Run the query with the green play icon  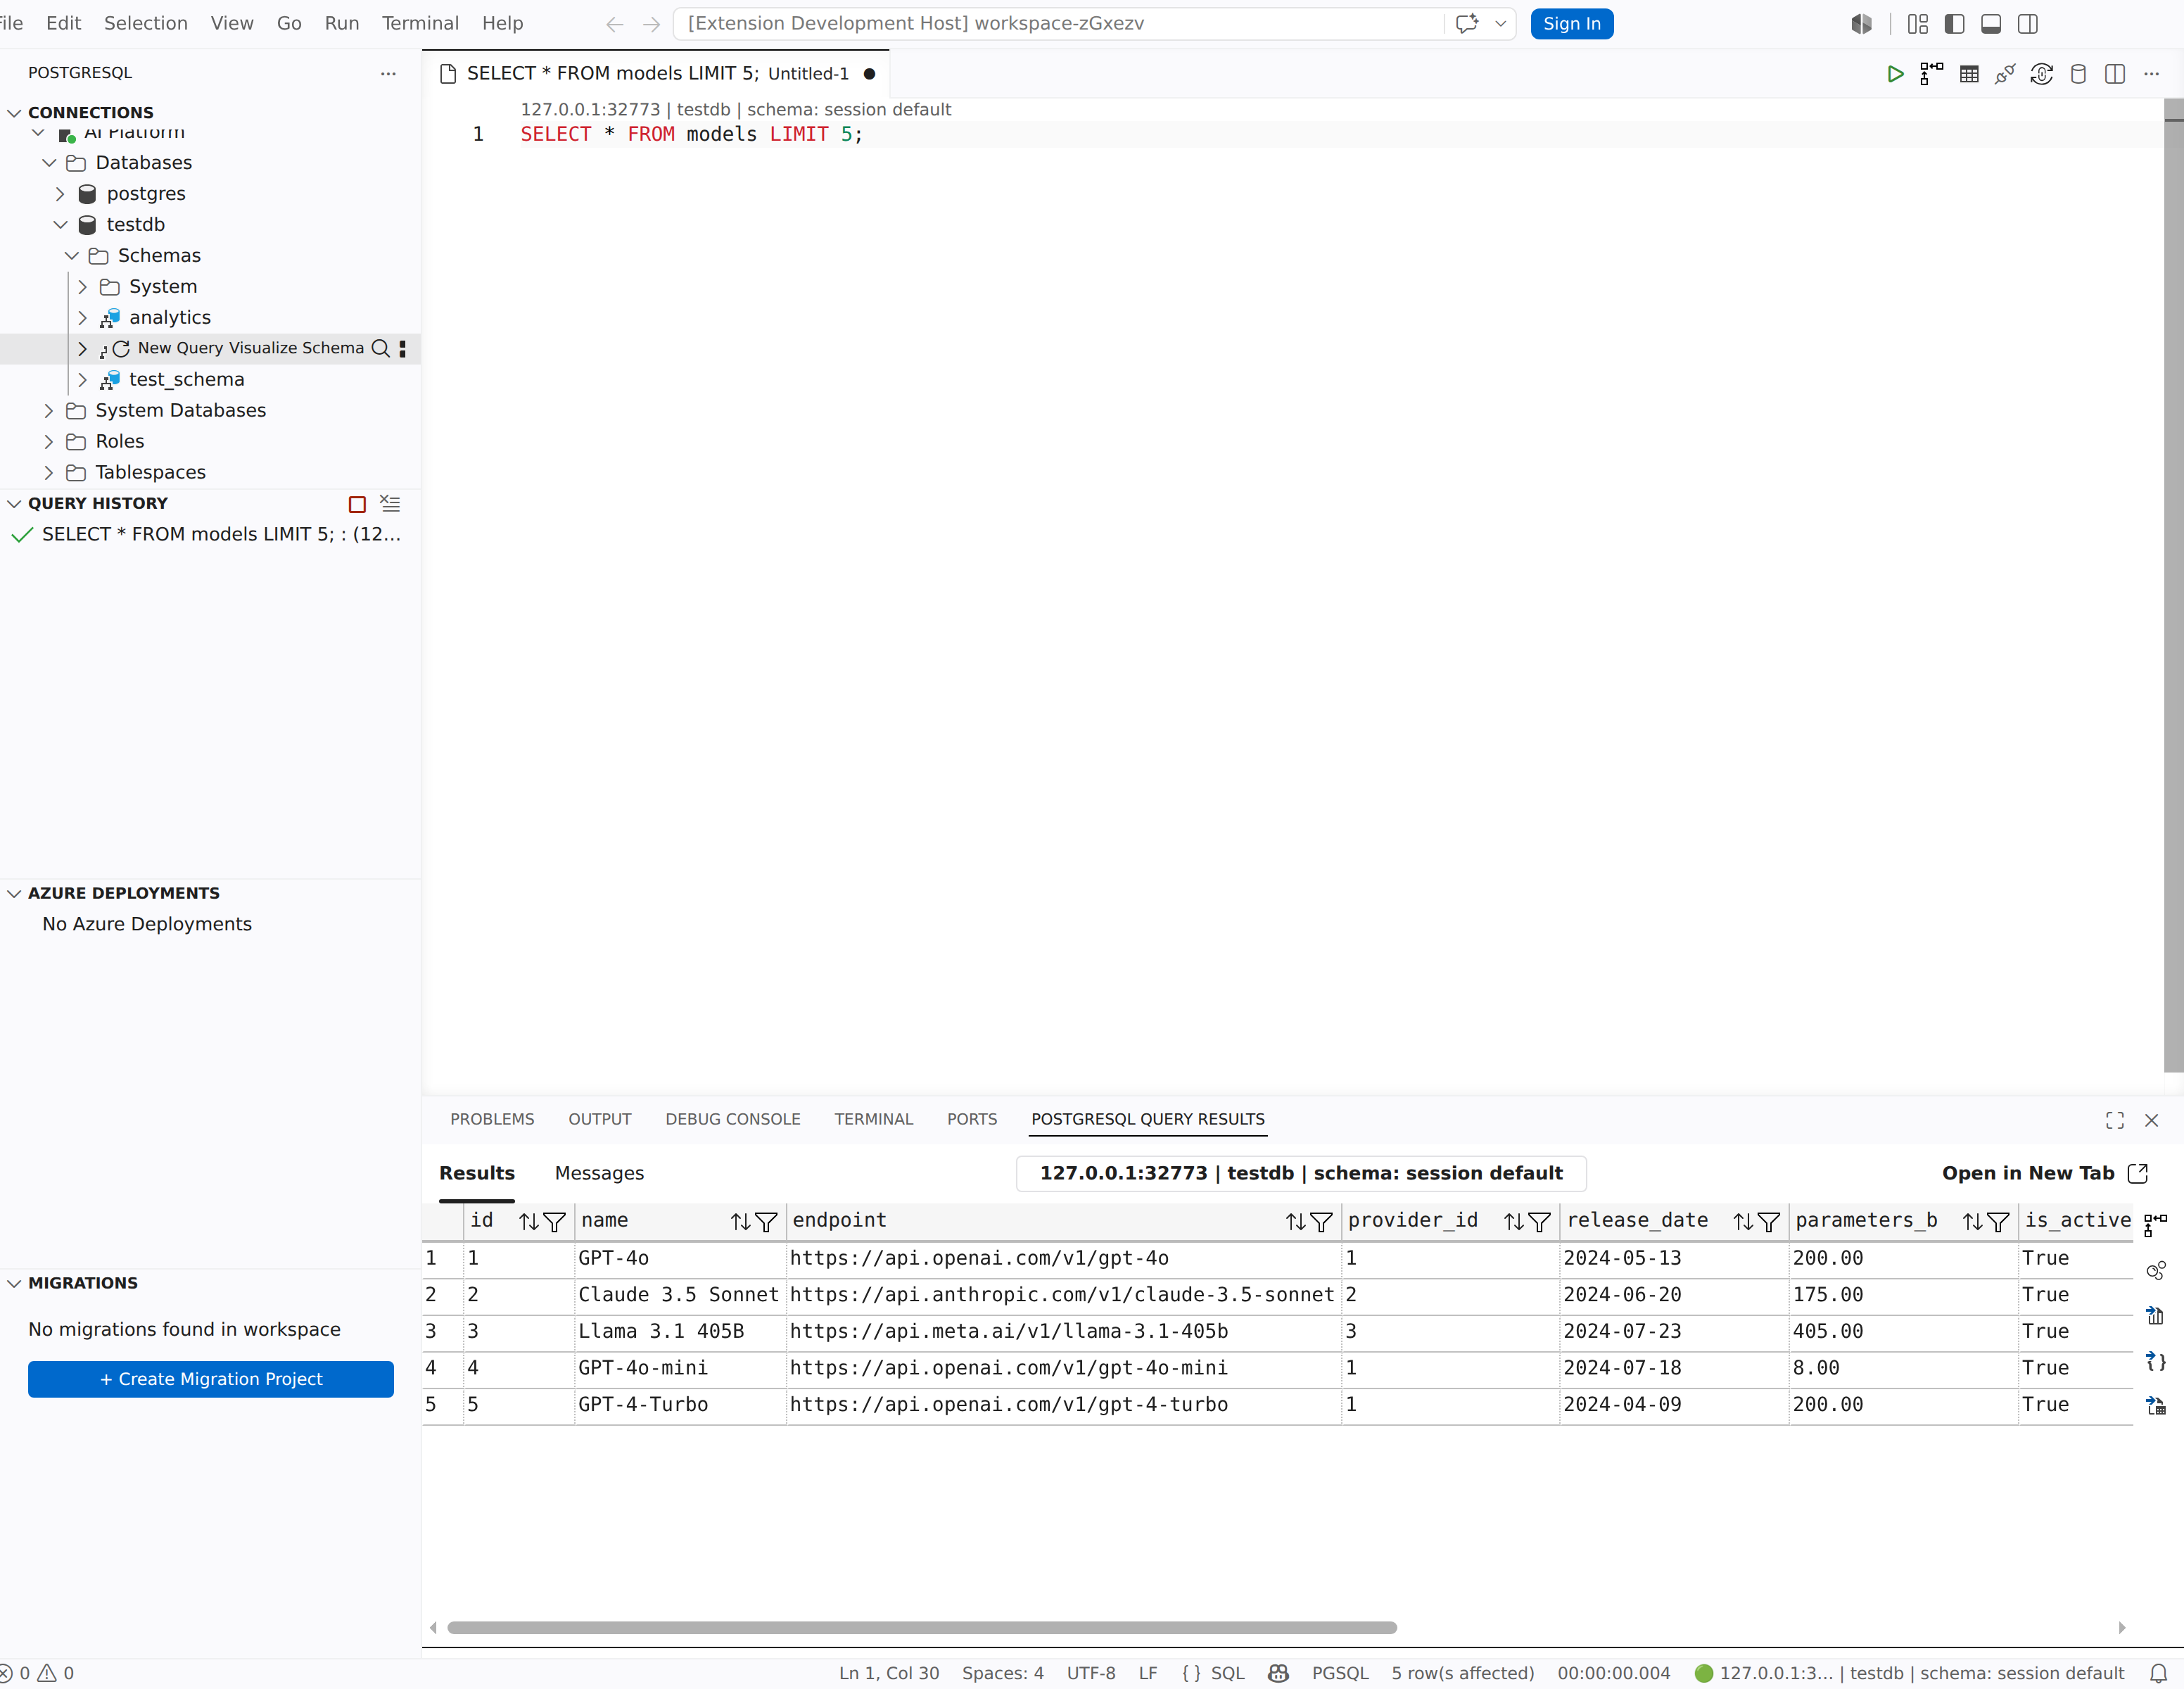(1895, 74)
